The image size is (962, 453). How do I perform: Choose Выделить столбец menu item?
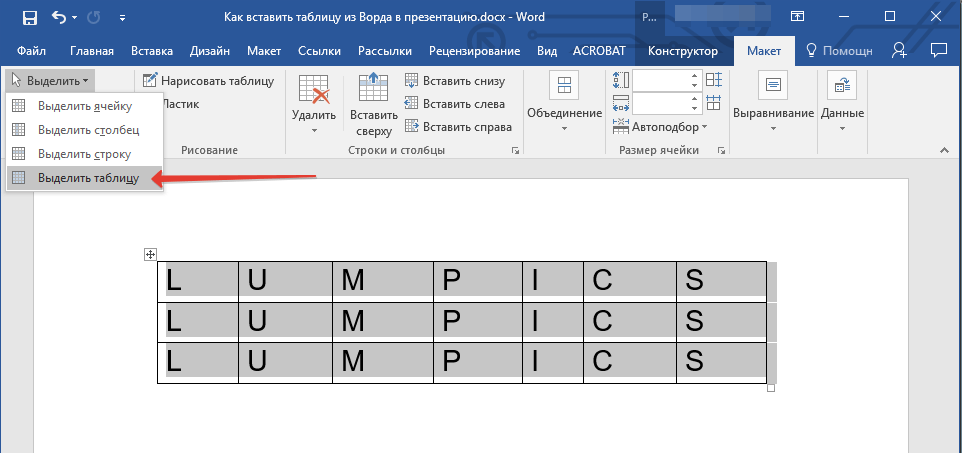pos(87,130)
